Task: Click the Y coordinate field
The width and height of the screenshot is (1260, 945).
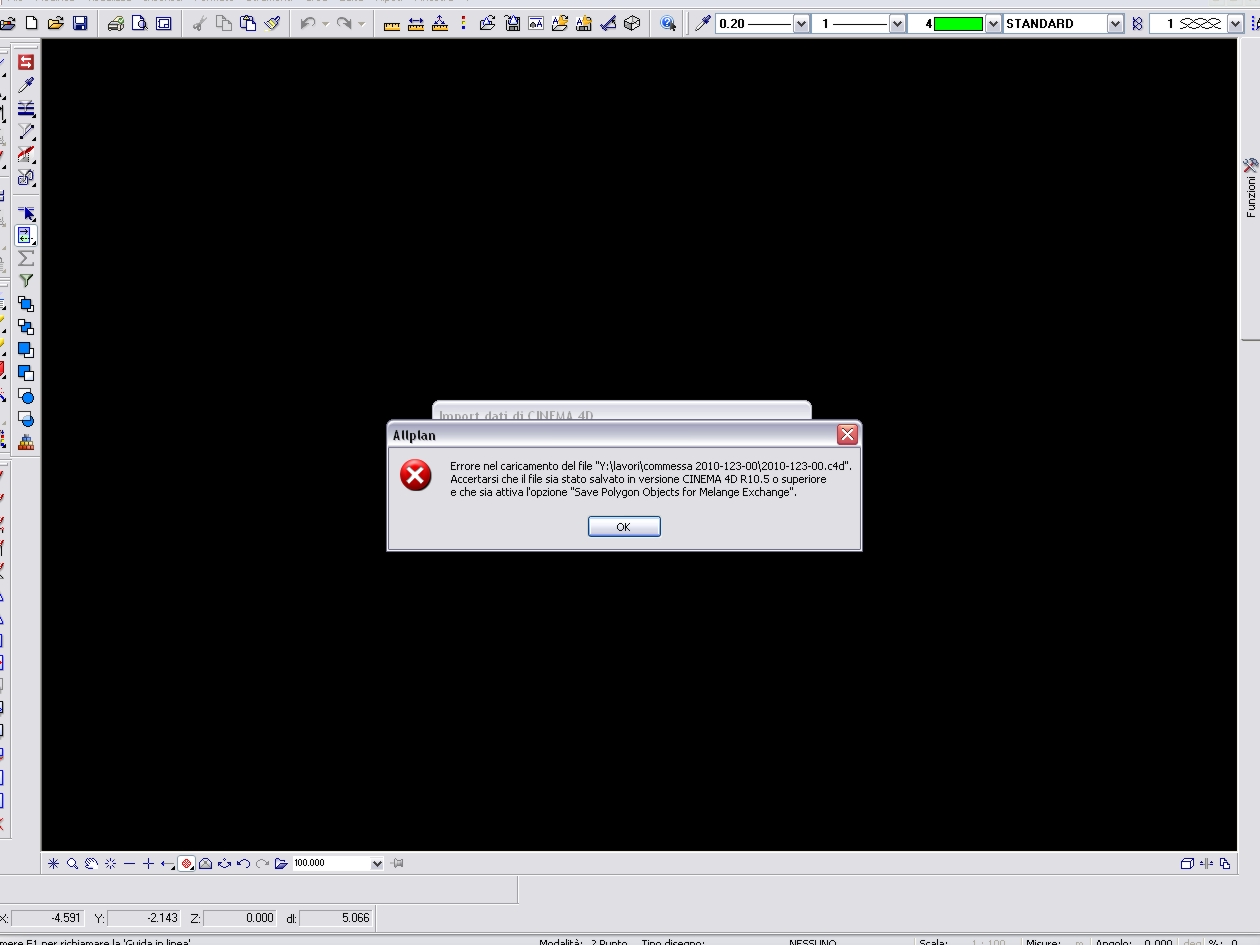Action: 144,918
